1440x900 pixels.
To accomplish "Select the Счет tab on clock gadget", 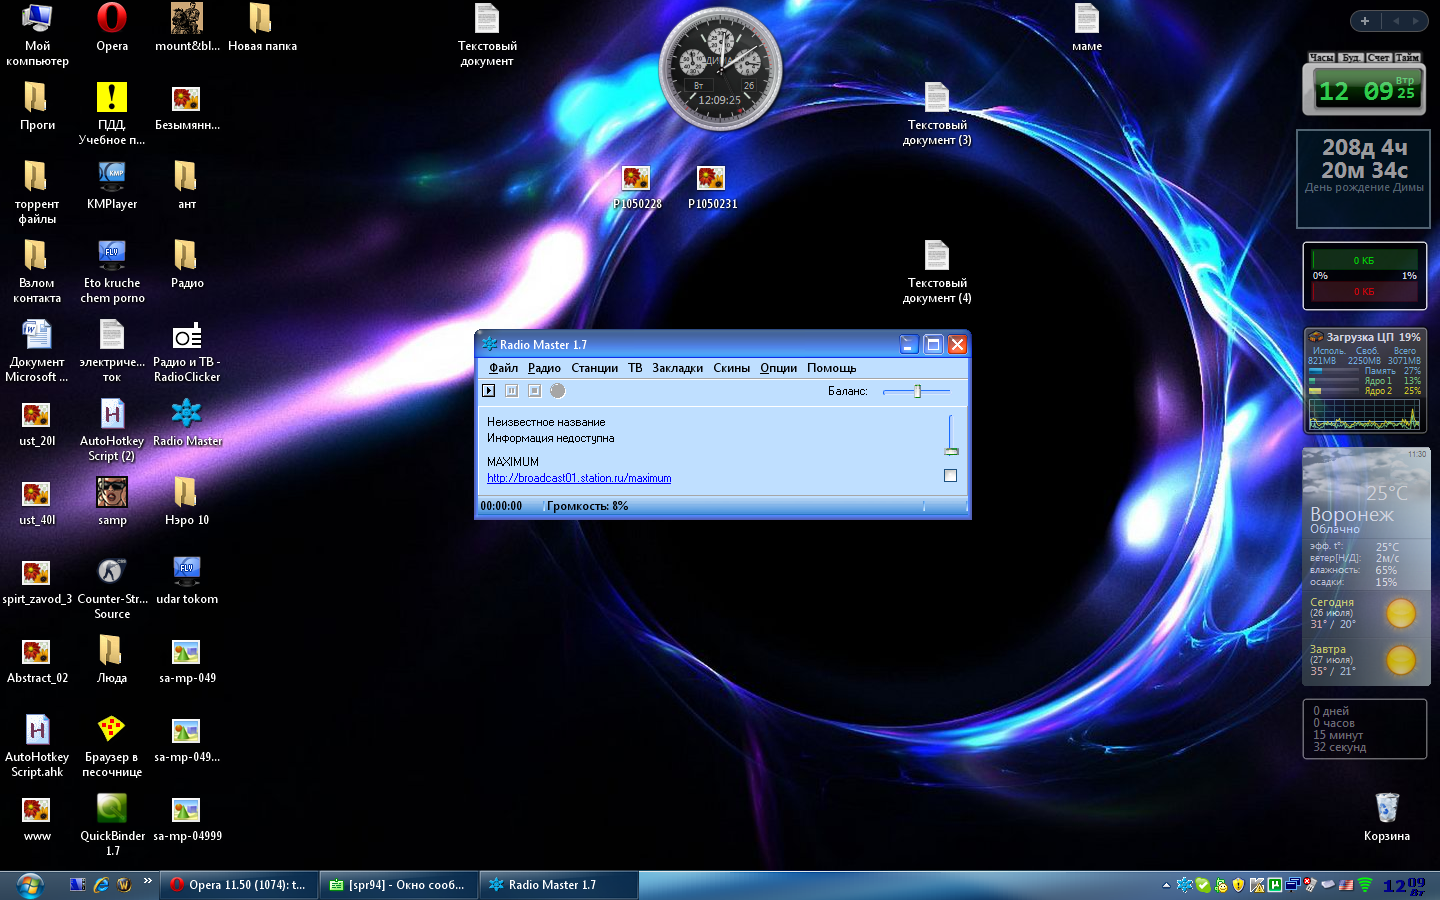I will 1379,58.
